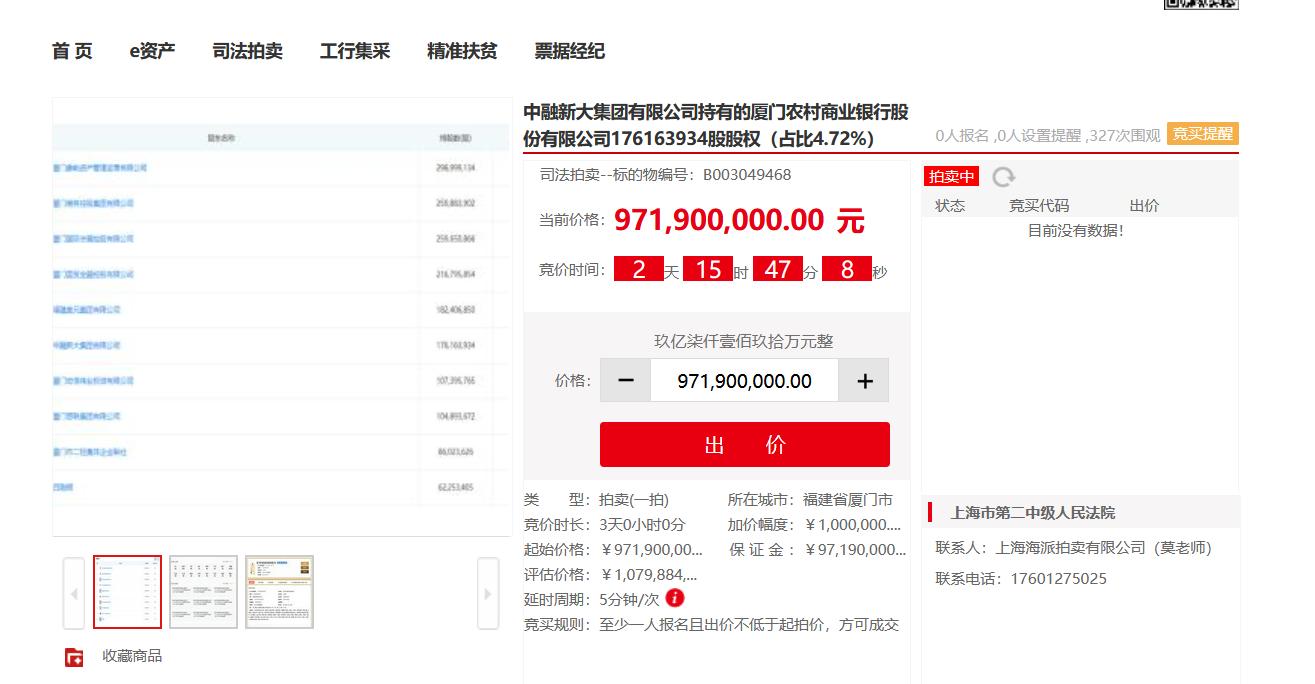Viewport: 1315px width, 684px height.
Task: Click the contact 上海海派拍卖有限公司 line
Action: click(1073, 548)
